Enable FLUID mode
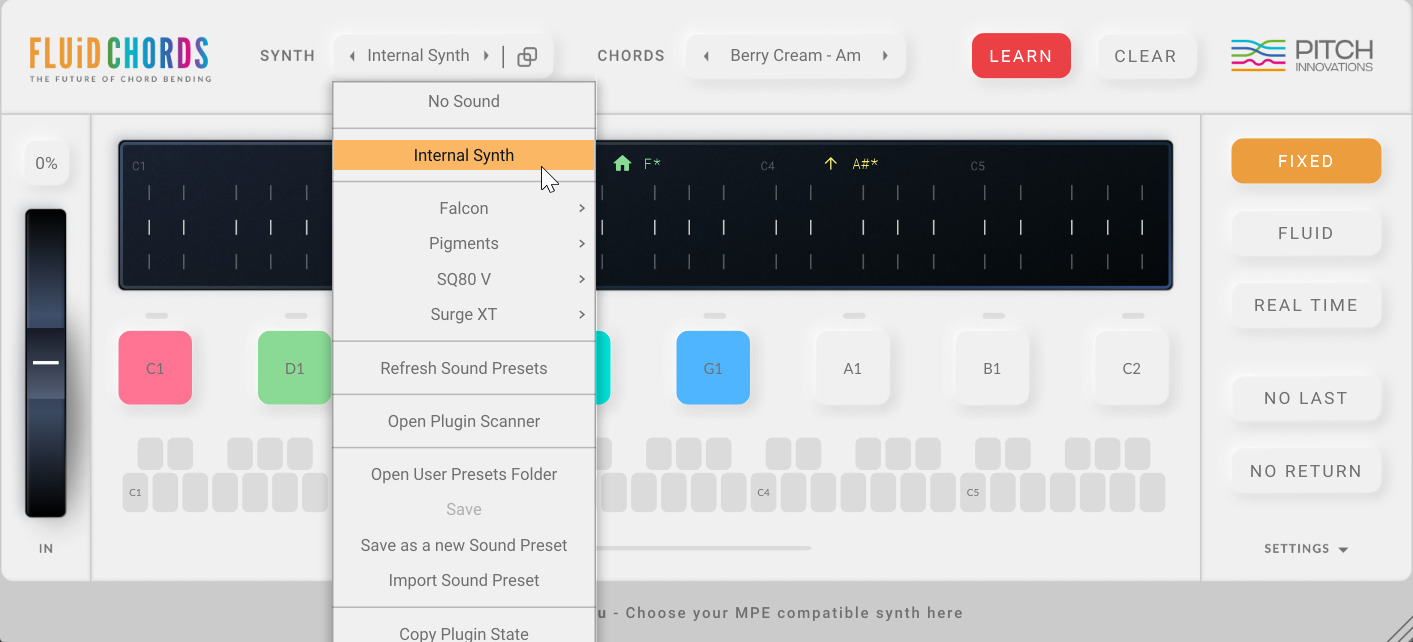The width and height of the screenshot is (1413, 642). pyautogui.click(x=1306, y=233)
